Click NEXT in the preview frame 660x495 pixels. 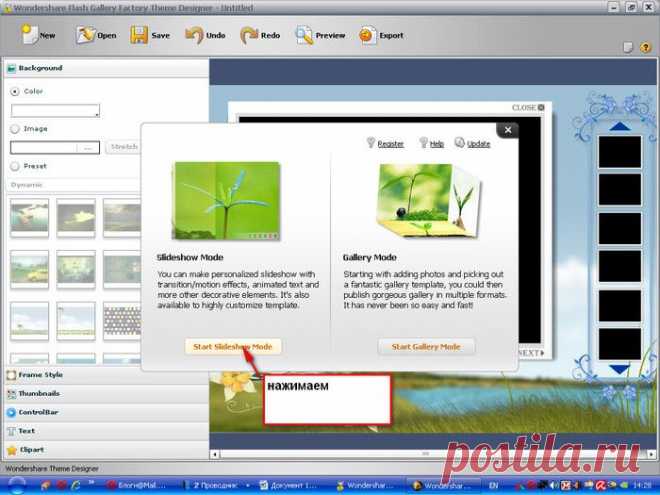(x=531, y=353)
